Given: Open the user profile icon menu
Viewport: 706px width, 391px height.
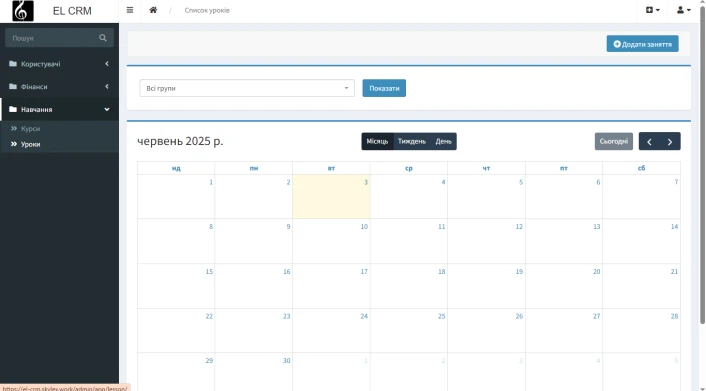Looking at the screenshot, I should point(683,10).
